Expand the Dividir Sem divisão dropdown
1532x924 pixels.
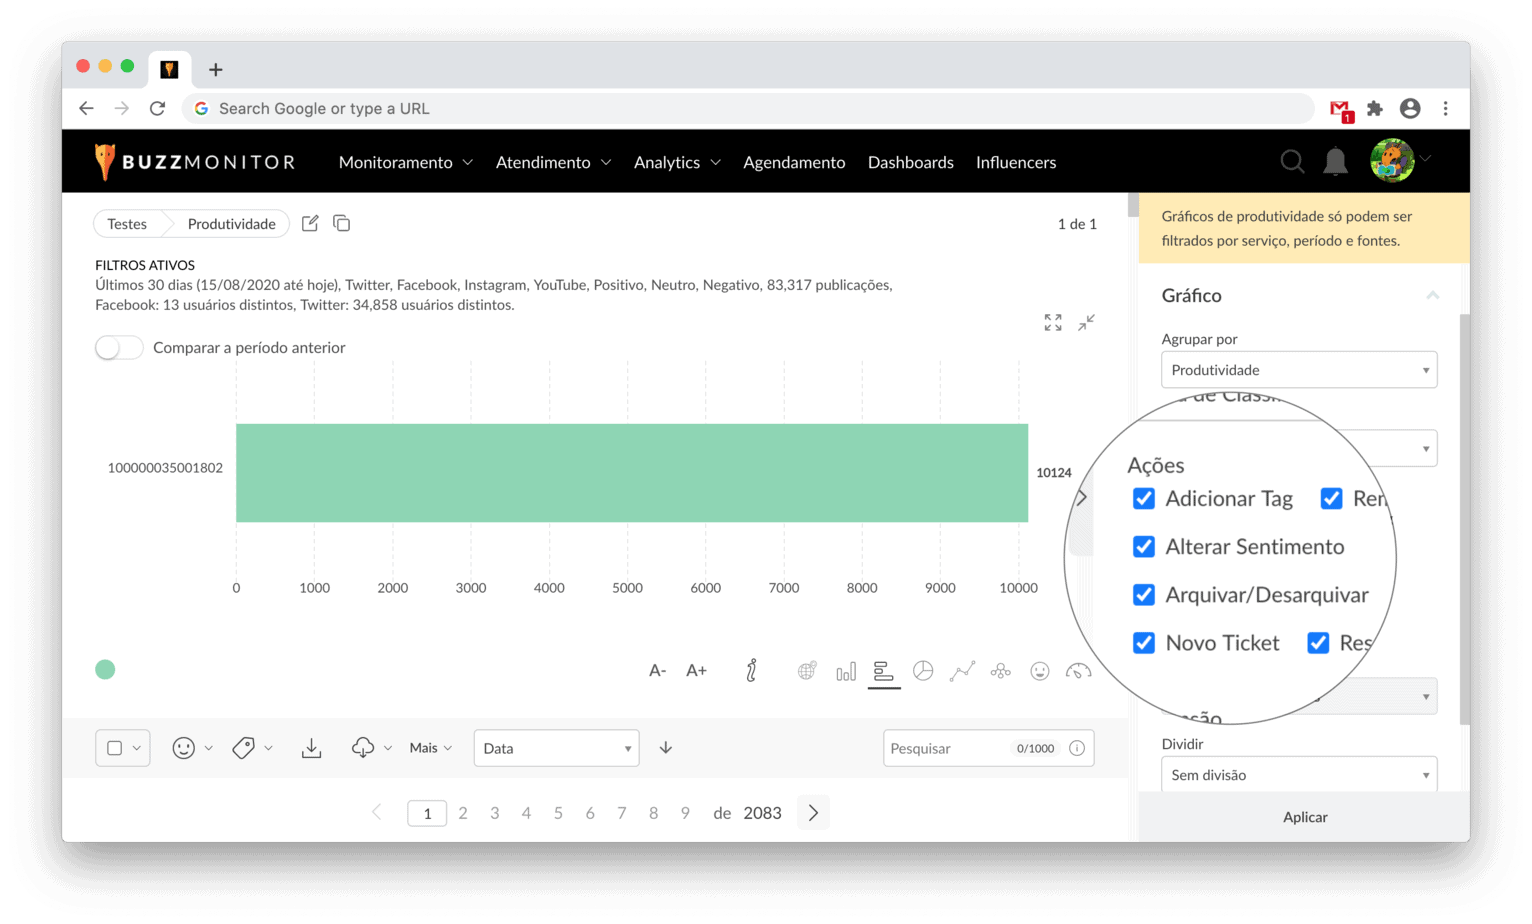(1298, 775)
